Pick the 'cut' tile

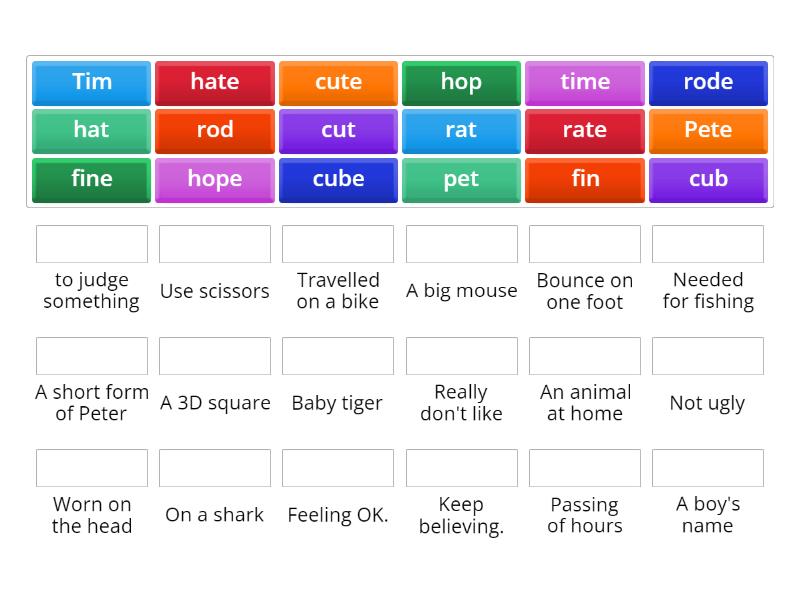338,130
